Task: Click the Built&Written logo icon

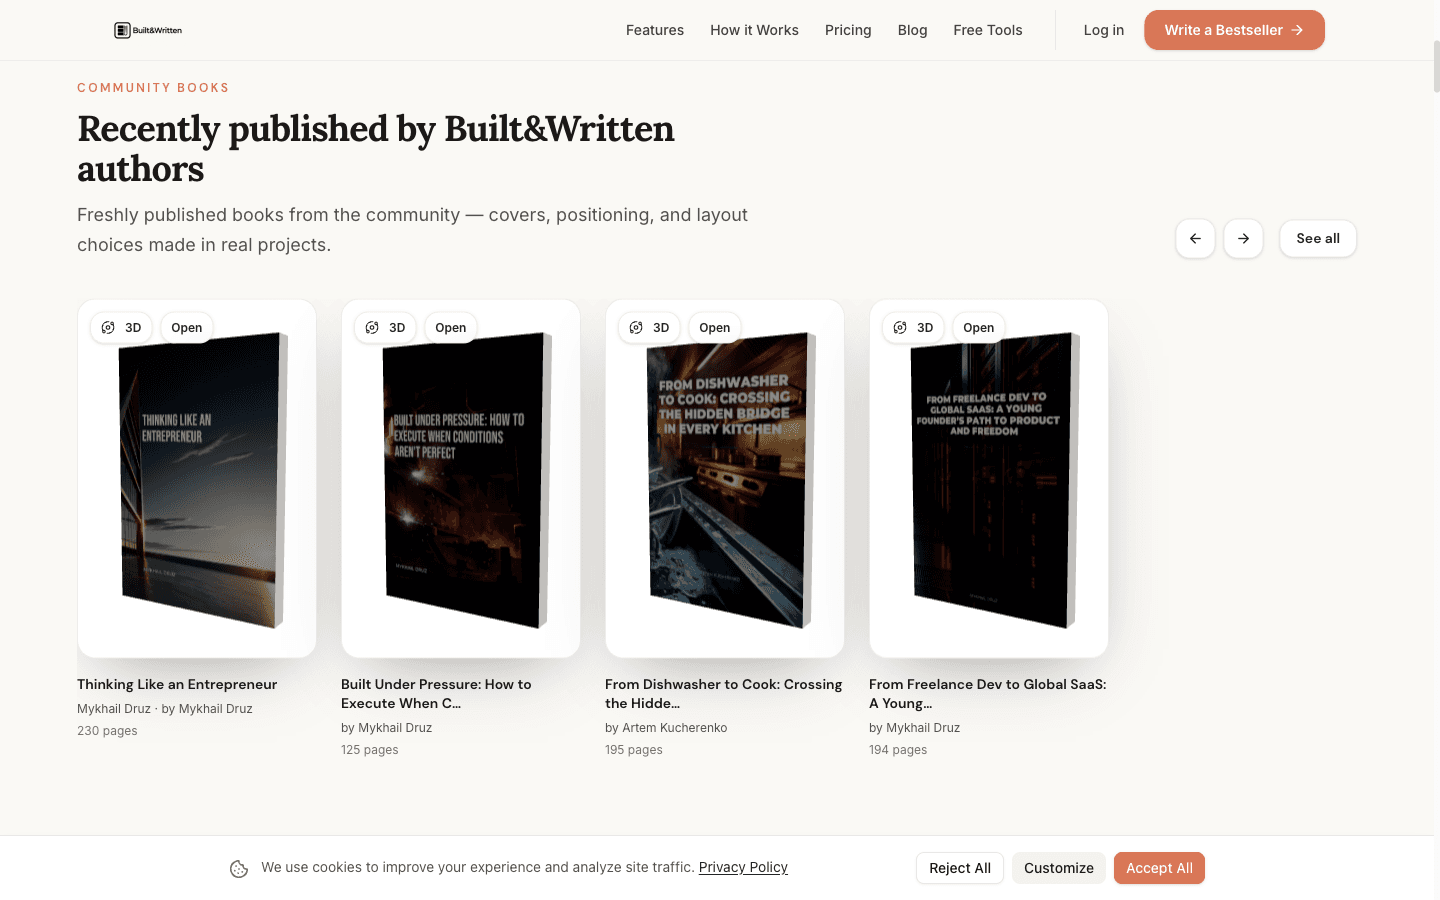Action: click(x=123, y=30)
